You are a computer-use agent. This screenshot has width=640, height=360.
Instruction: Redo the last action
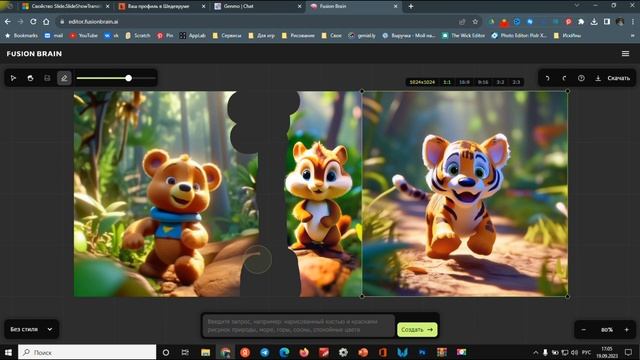point(564,78)
